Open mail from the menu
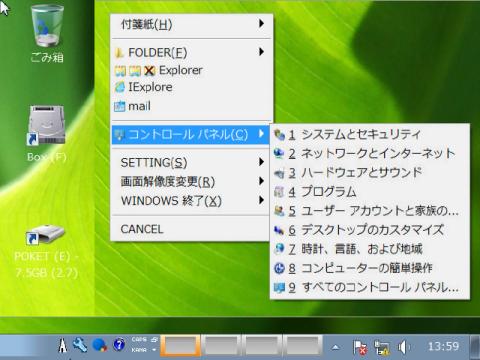Viewport: 480px width, 360px height. click(192, 106)
